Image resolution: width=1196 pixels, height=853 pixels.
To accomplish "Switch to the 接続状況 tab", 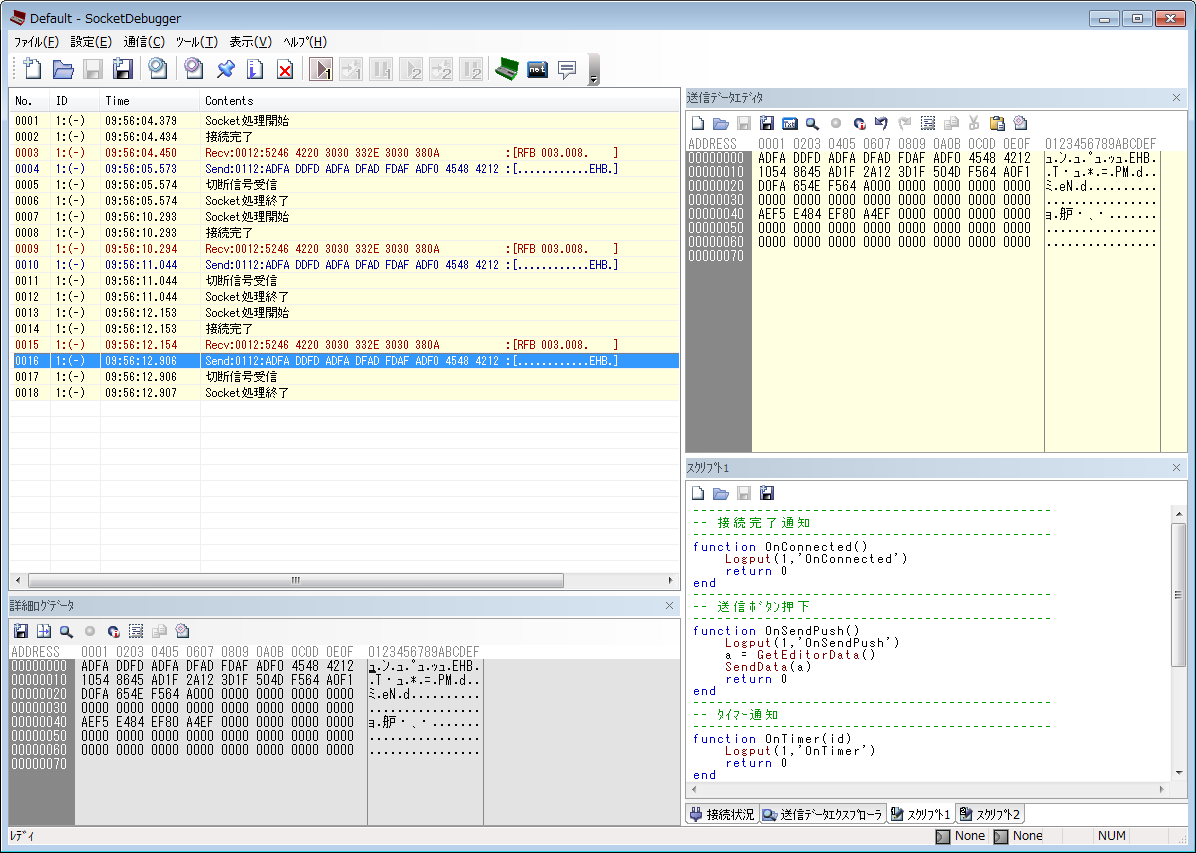I will click(x=722, y=815).
